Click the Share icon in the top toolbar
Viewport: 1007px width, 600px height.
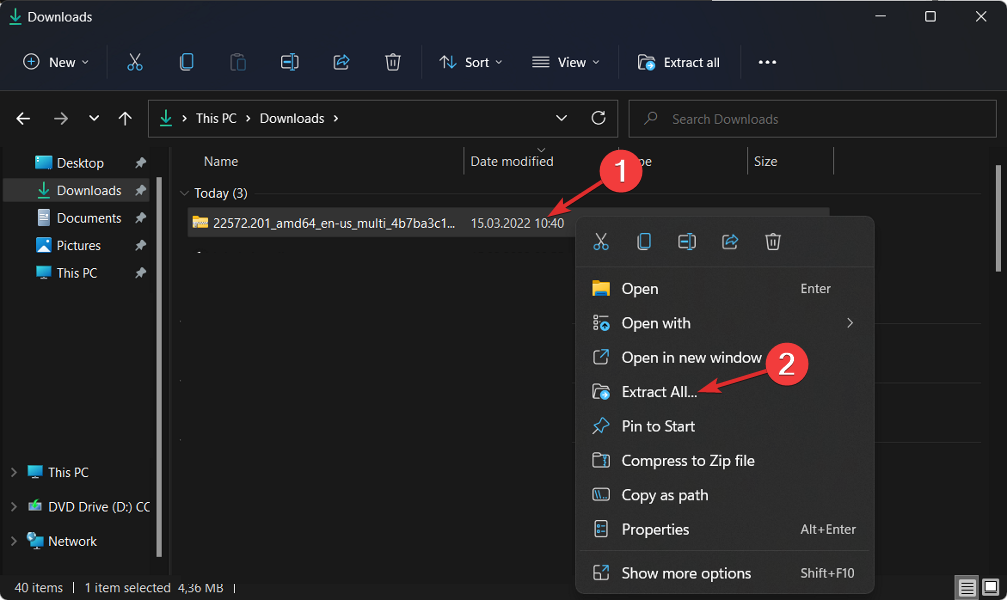[341, 62]
